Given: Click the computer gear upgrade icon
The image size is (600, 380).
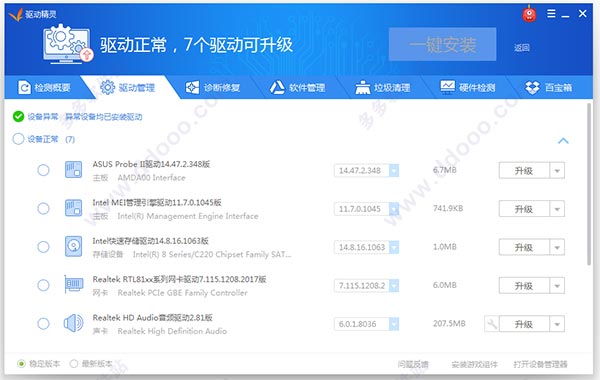Looking at the screenshot, I should pos(68,44).
